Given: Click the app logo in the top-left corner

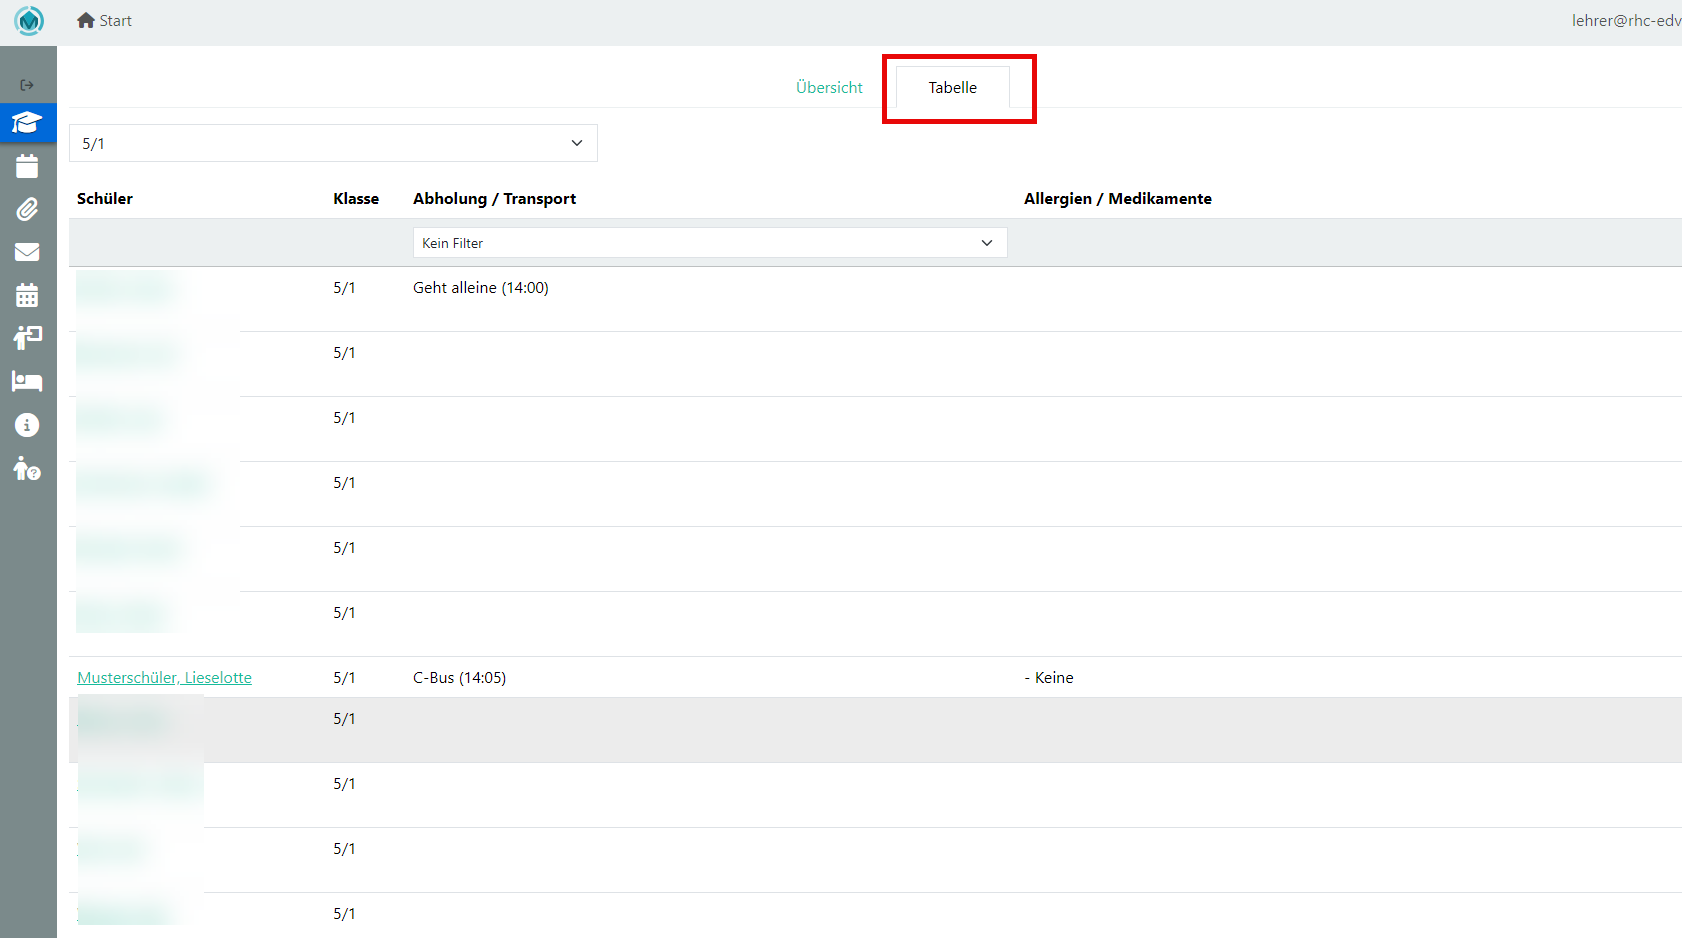Looking at the screenshot, I should pyautogui.click(x=29, y=21).
